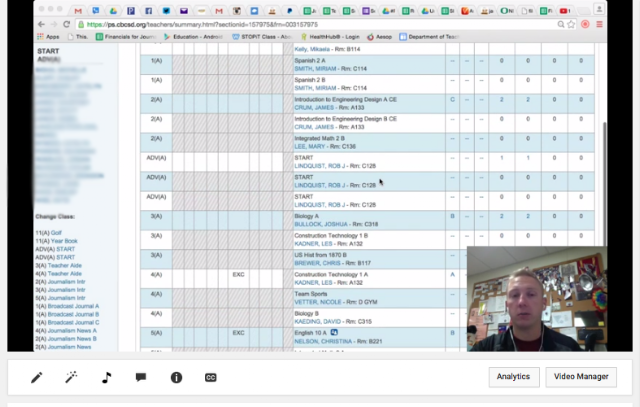The height and width of the screenshot is (407, 640).
Task: Open the music note audio icon
Action: (107, 378)
